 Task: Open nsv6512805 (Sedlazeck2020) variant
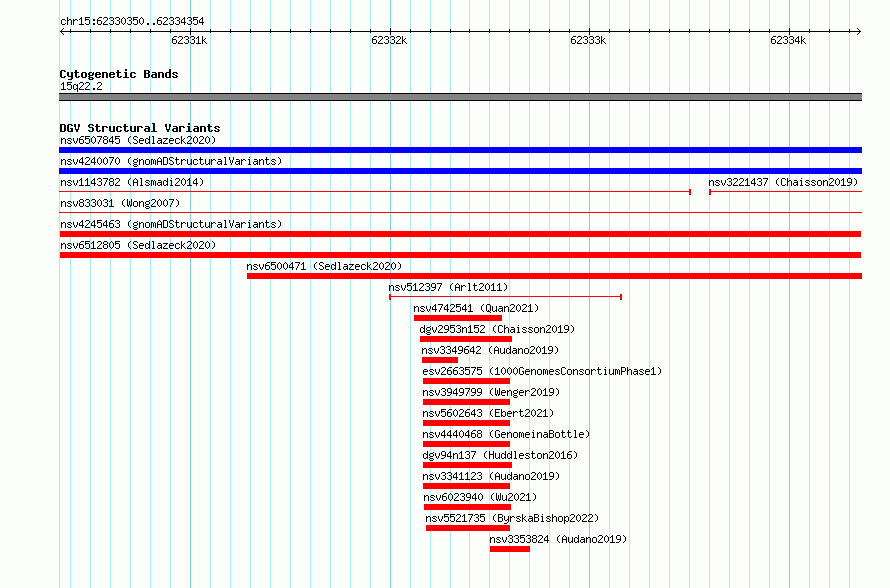tap(138, 245)
